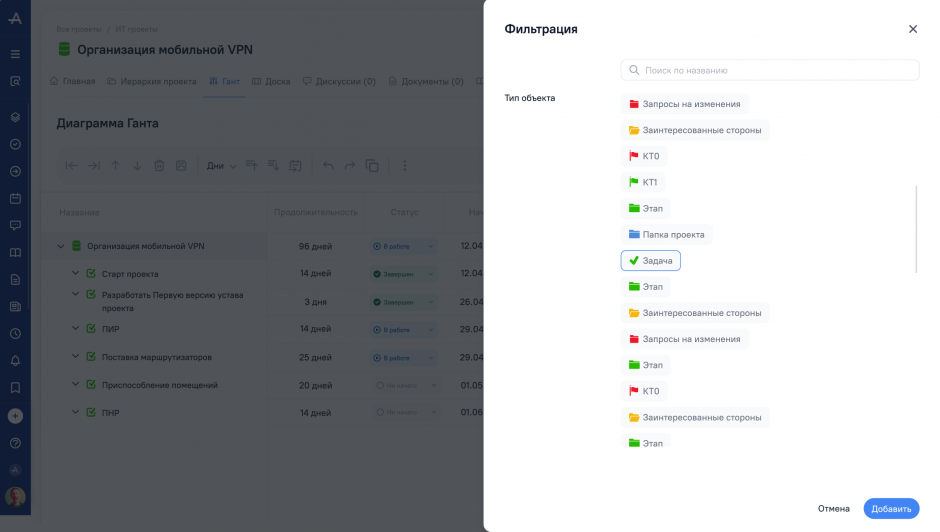The image size is (940, 532).
Task: Select the Папка проекта object type chip
Action: click(666, 235)
